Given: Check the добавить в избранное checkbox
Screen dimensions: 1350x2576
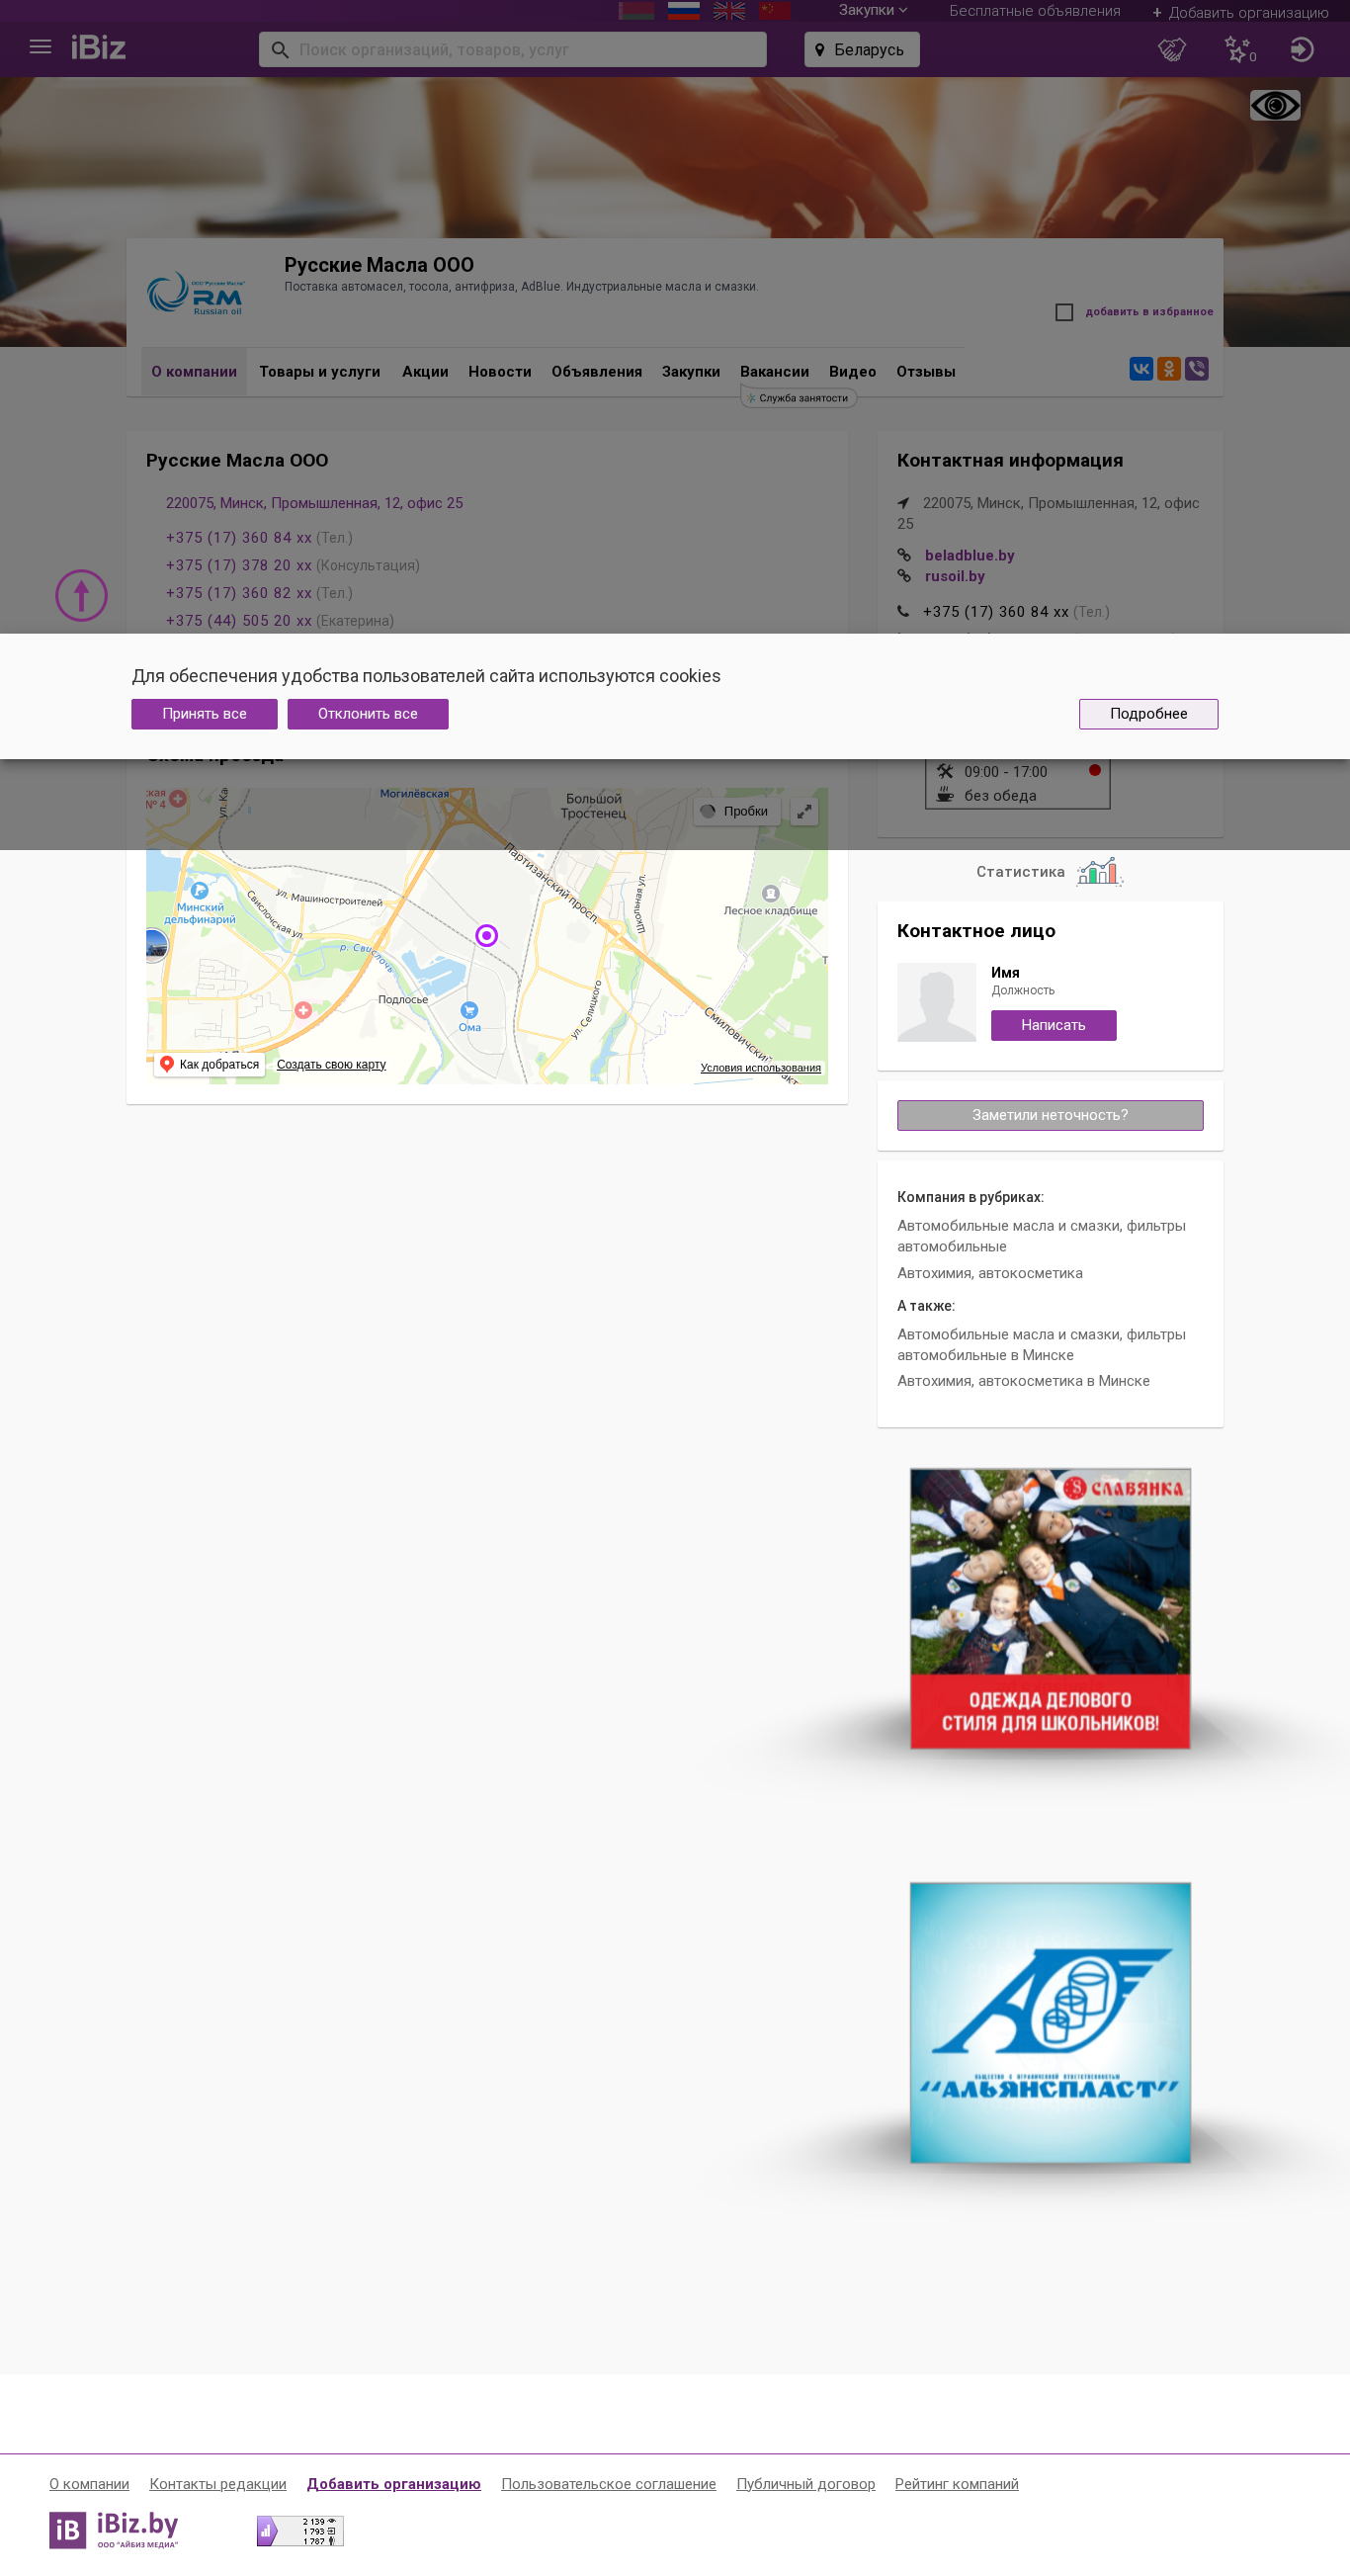Looking at the screenshot, I should pyautogui.click(x=1064, y=313).
